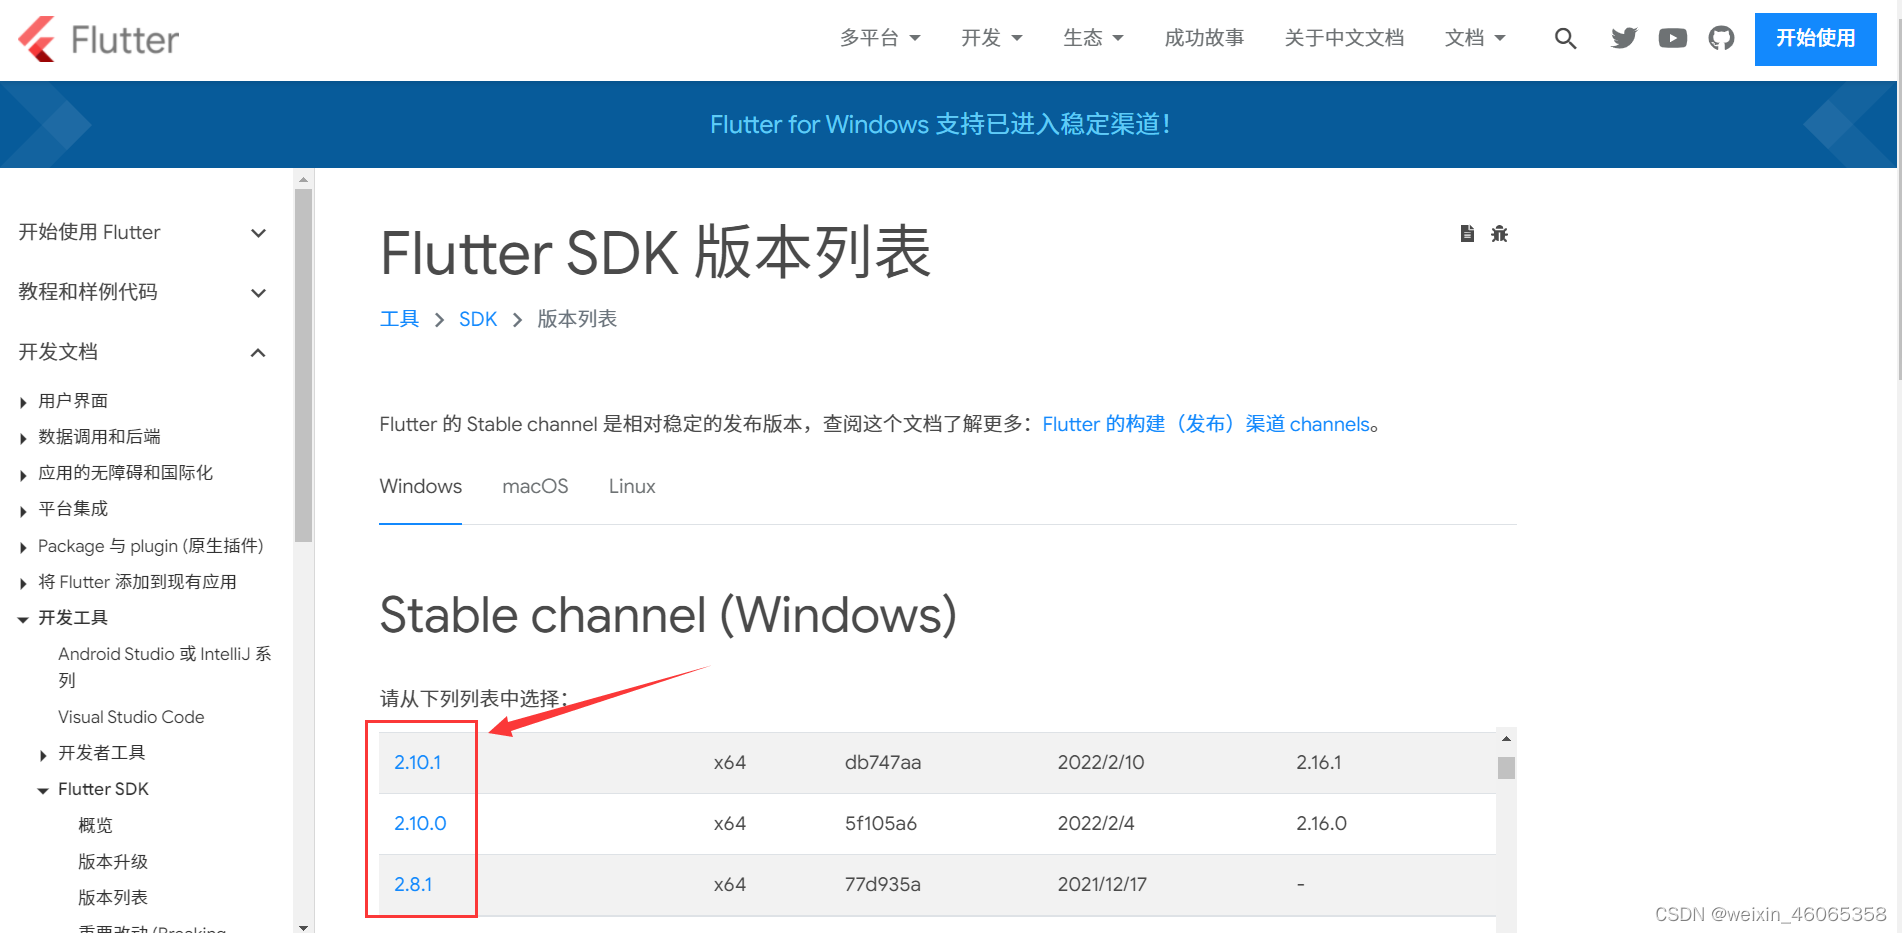Viewport: 1902px width, 933px height.
Task: Click sidebar scrollbar down arrow
Action: (304, 926)
